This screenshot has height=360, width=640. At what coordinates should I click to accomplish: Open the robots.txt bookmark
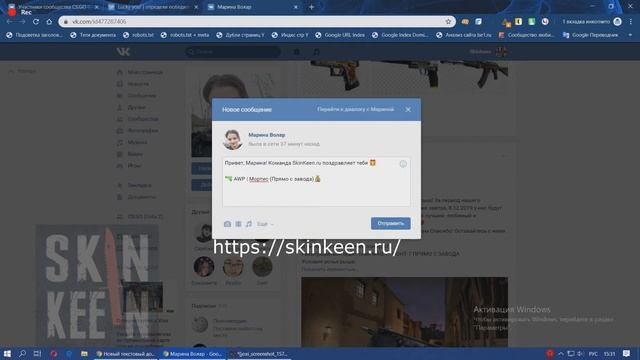138,35
